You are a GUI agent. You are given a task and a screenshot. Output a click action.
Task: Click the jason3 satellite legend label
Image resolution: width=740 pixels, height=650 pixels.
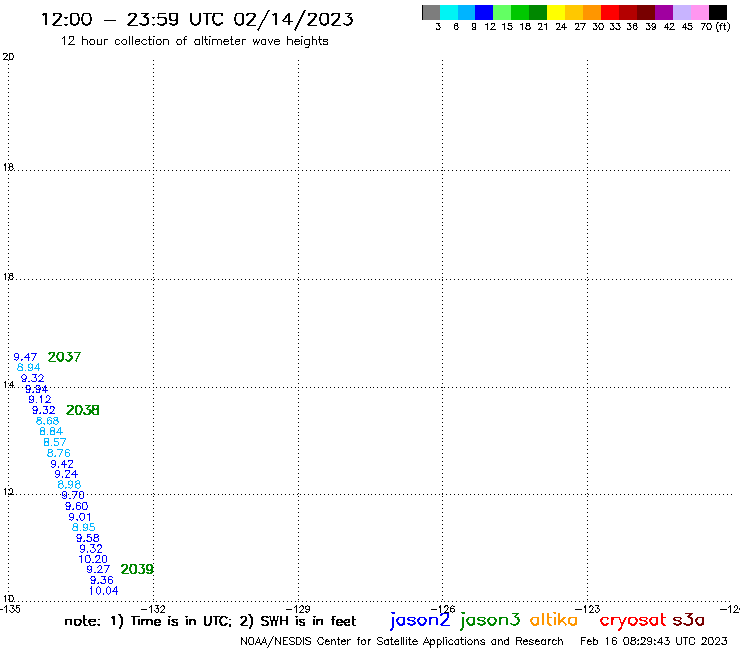point(490,620)
